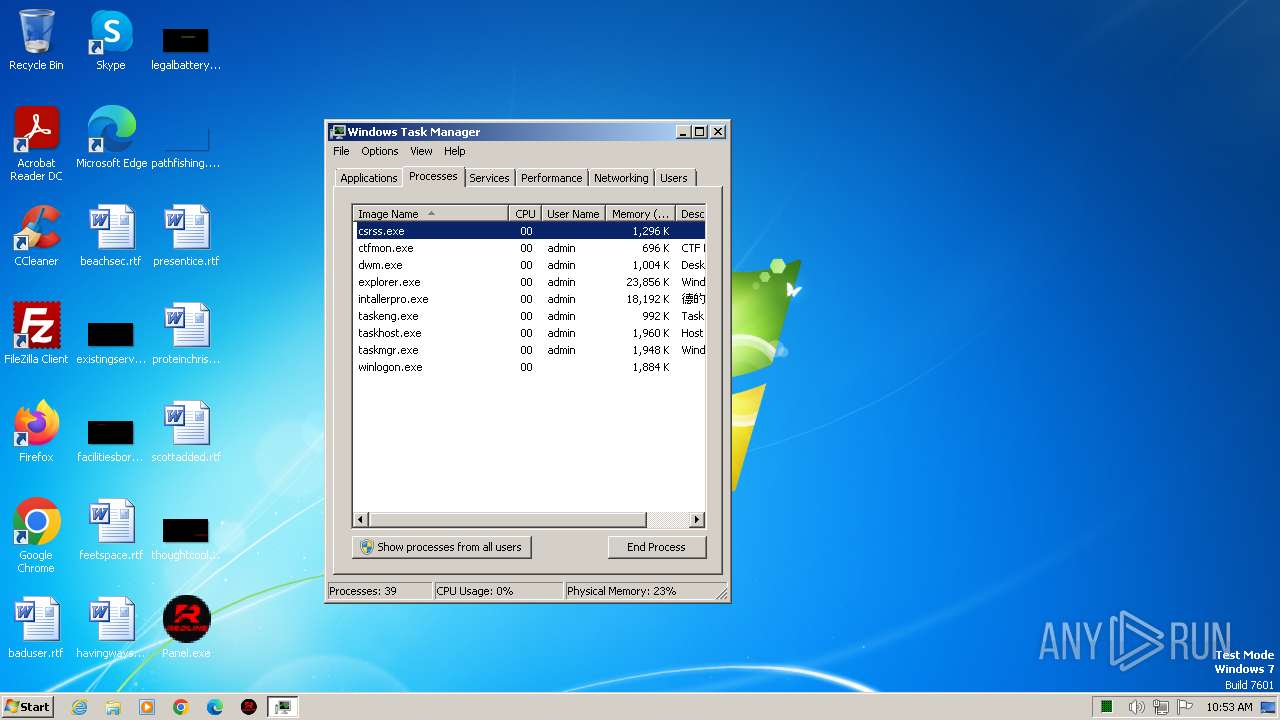Click the green CPU meter tray icon
The height and width of the screenshot is (720, 1280).
click(x=1107, y=707)
